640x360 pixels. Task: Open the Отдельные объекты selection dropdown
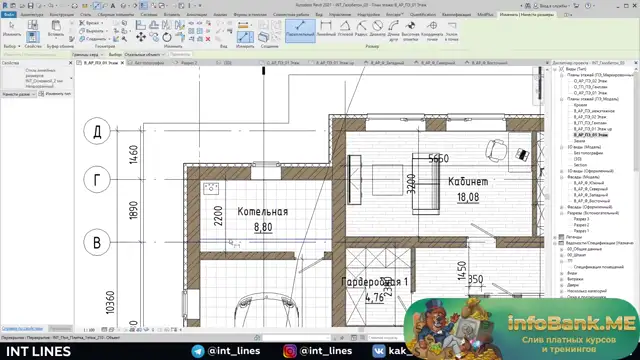click(144, 54)
